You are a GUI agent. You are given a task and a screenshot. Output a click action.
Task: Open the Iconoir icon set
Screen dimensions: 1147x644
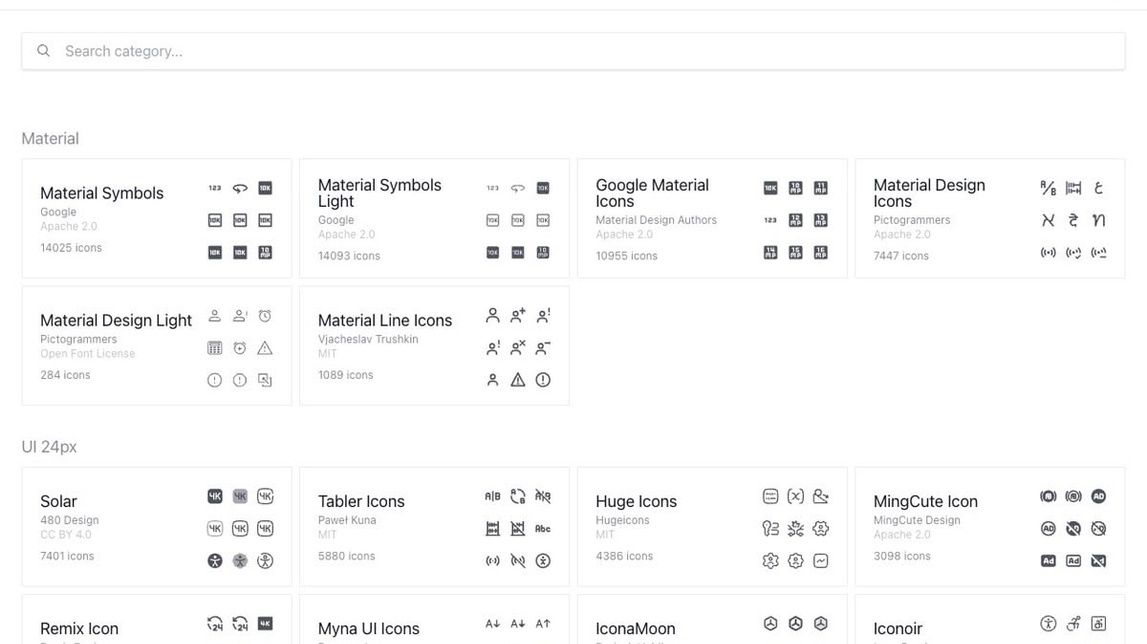(x=990, y=620)
